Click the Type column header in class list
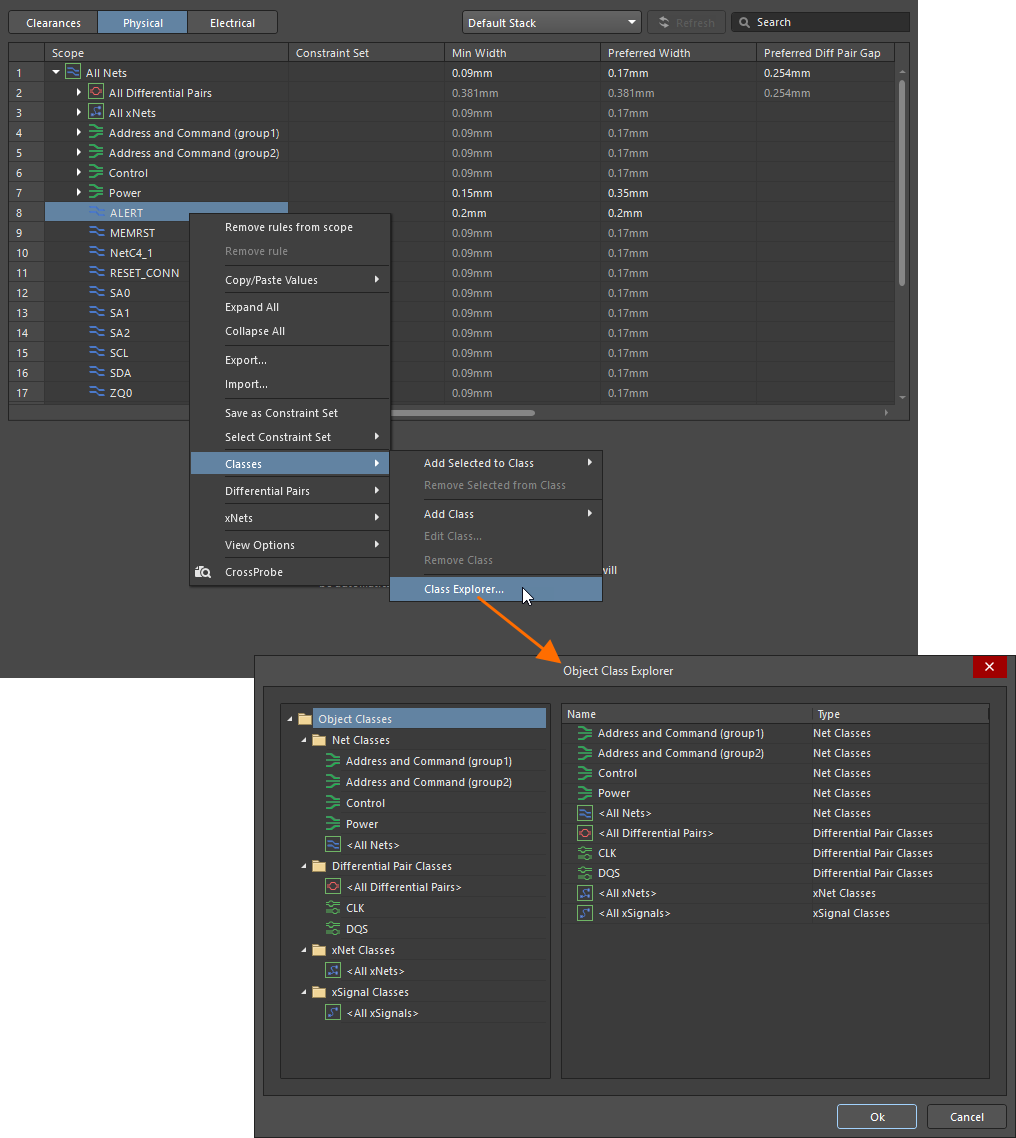Image resolution: width=1016 pixels, height=1138 pixels. coord(899,714)
